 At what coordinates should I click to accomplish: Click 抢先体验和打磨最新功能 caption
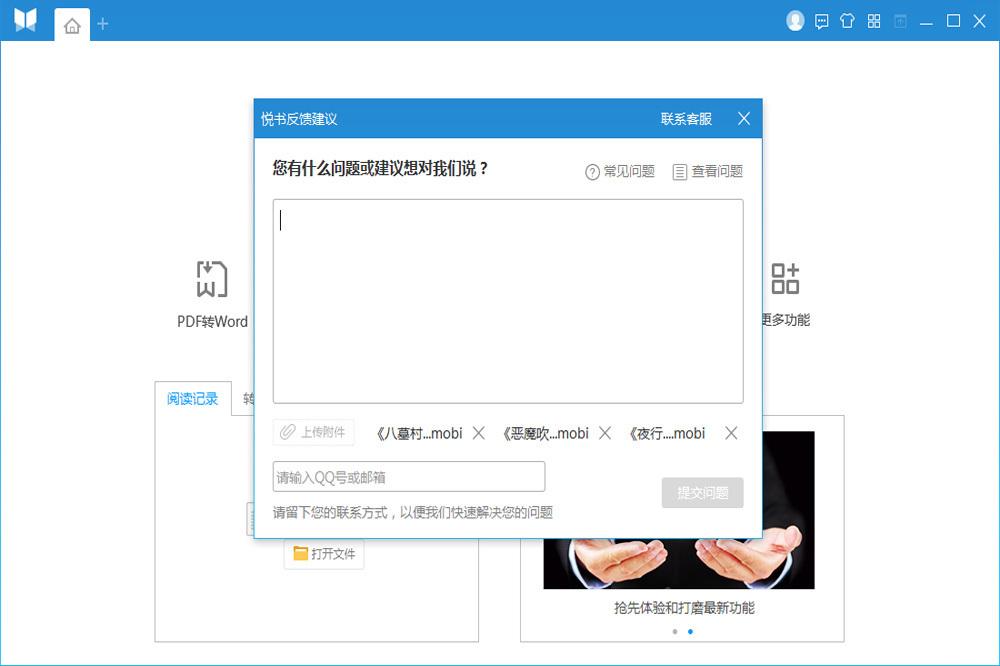[x=684, y=607]
